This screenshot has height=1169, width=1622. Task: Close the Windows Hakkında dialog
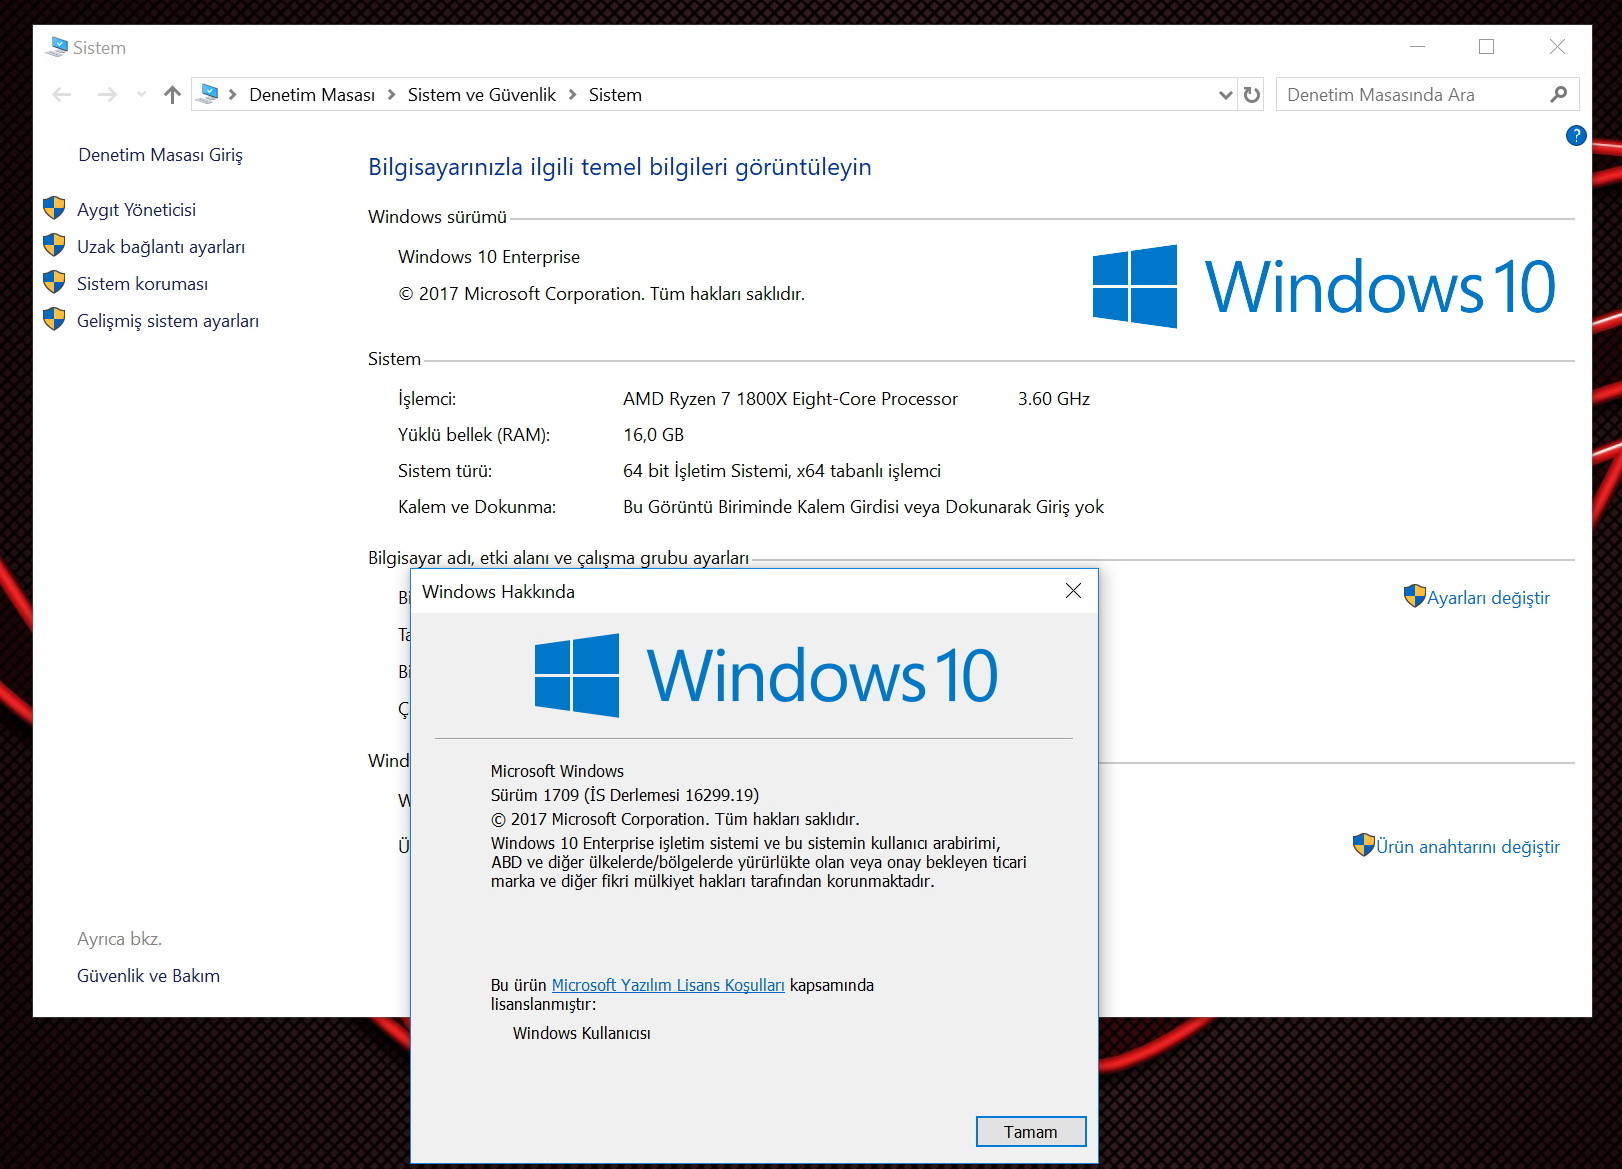coord(1073,591)
